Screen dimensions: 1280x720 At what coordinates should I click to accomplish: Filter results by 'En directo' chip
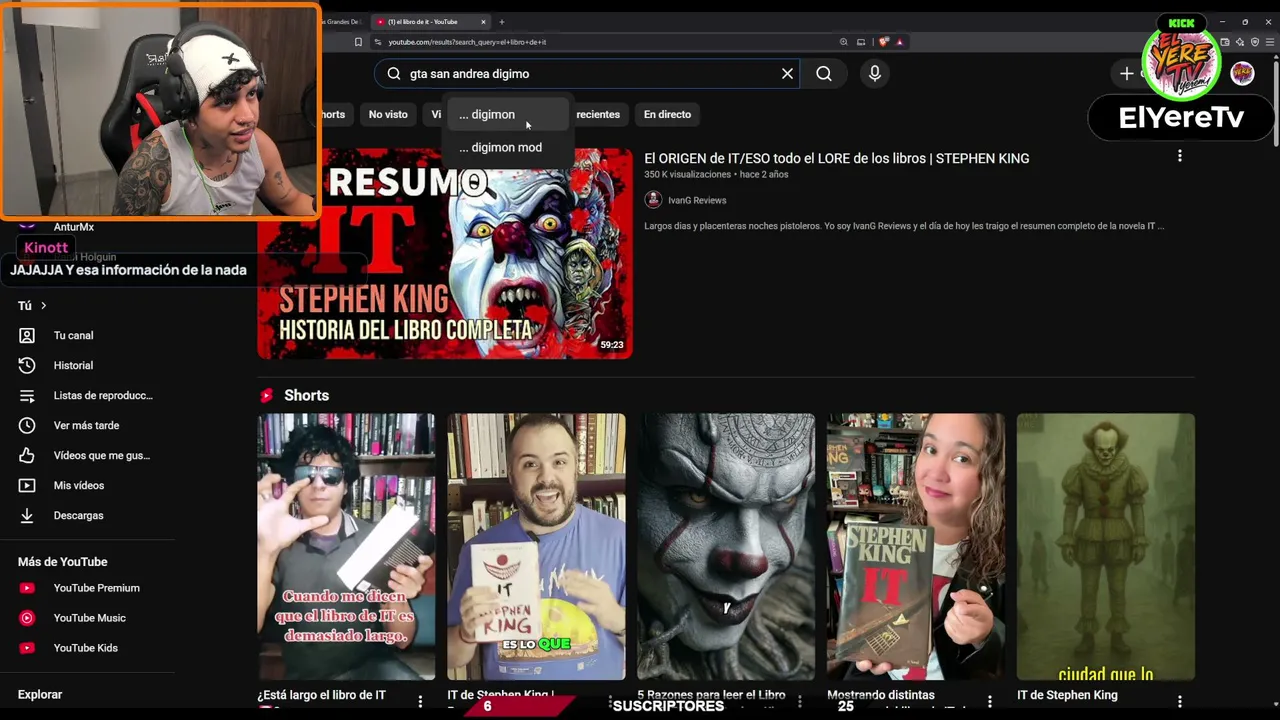tap(667, 115)
